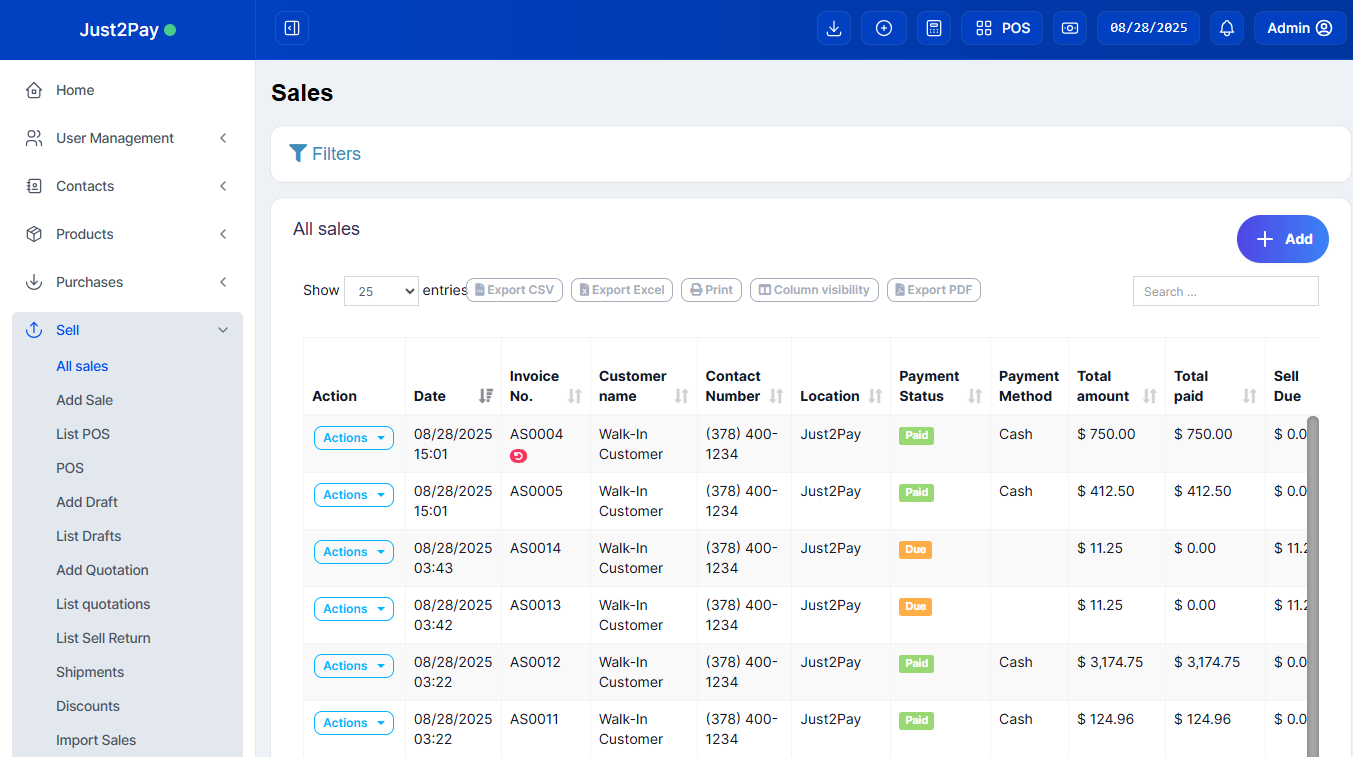Image resolution: width=1353 pixels, height=757 pixels.
Task: Click the Products icon in the sidebar
Action: tap(34, 234)
